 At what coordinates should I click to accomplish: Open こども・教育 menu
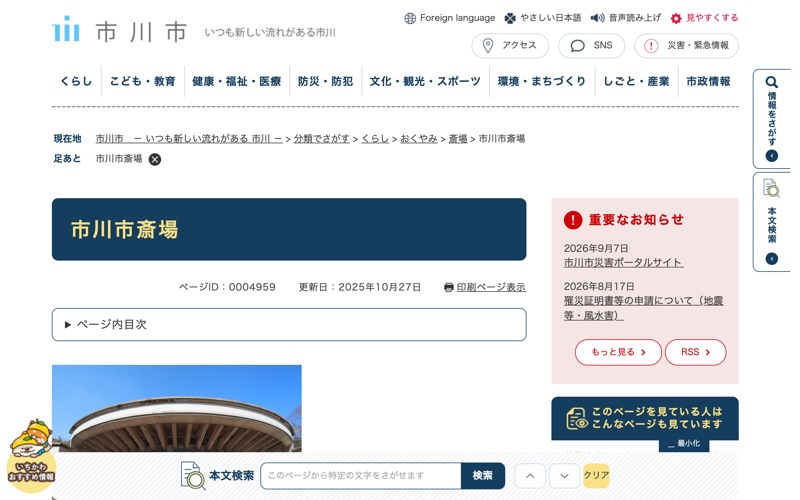(143, 81)
